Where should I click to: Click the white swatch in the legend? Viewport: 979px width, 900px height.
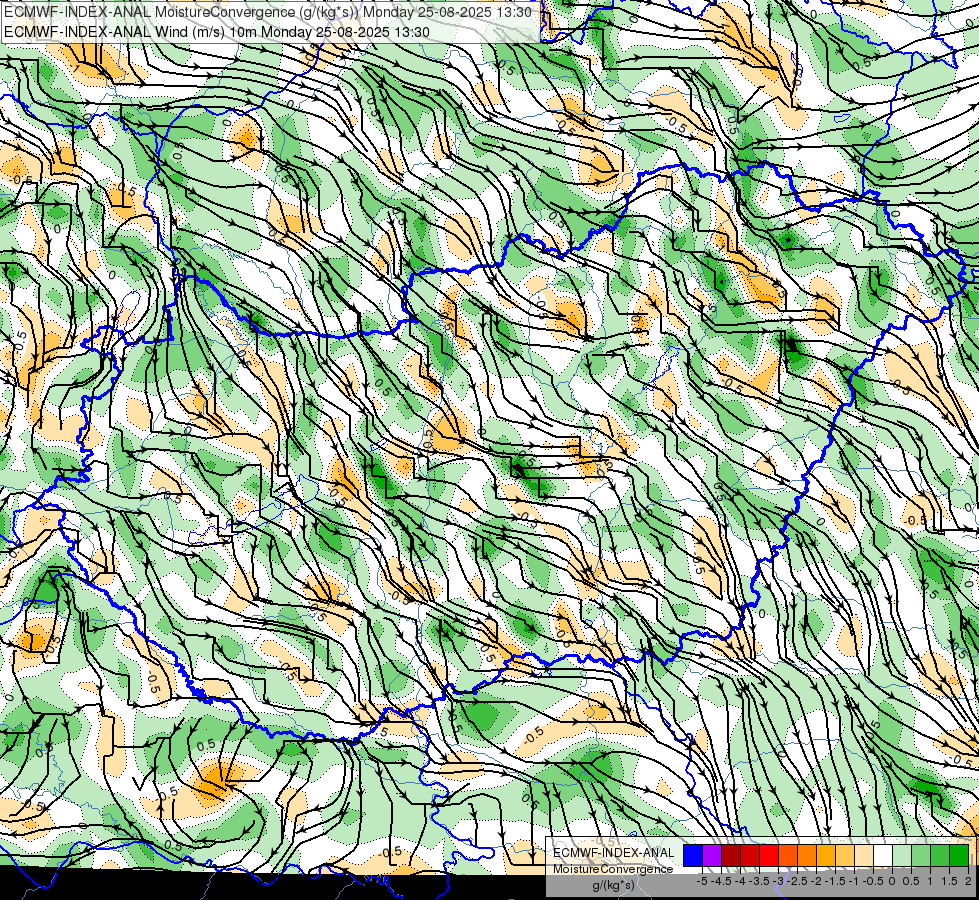pos(883,855)
